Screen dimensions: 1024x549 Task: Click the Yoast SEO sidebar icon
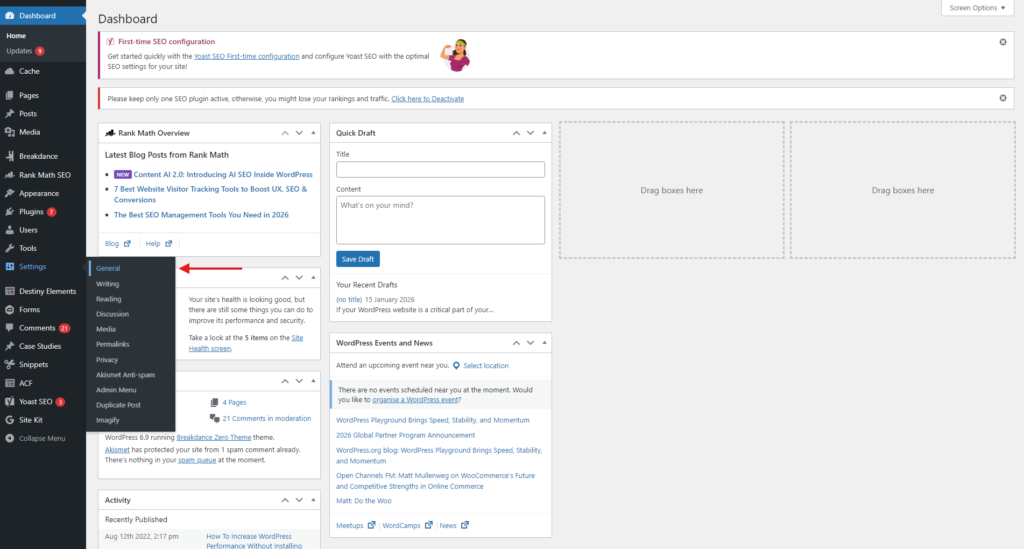pos(9,402)
